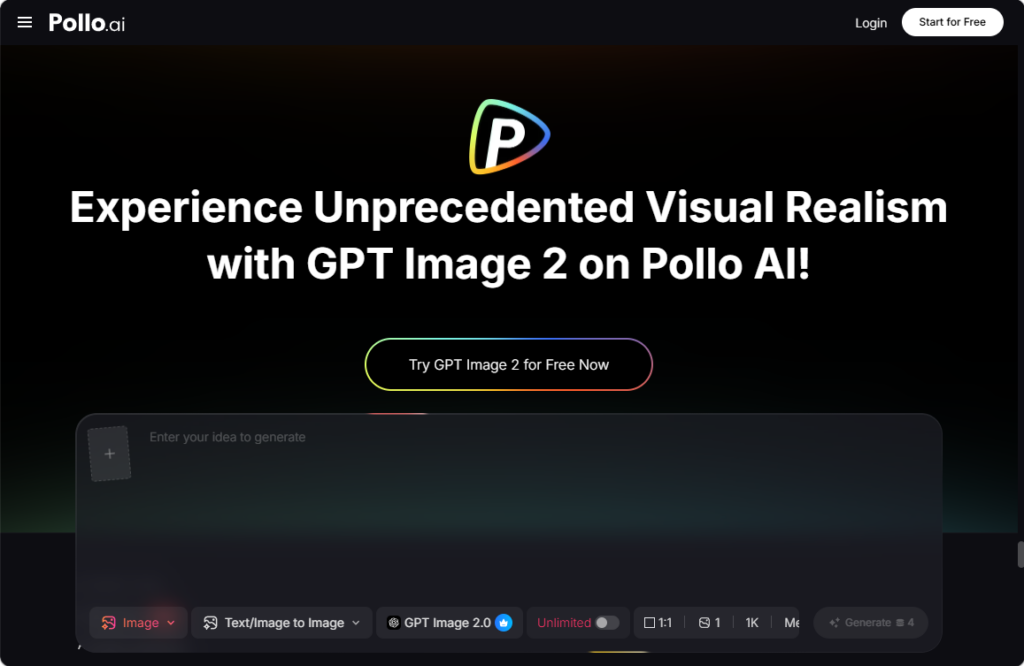The width and height of the screenshot is (1024, 666).
Task: Toggle the Unlimited switch
Action: (607, 623)
